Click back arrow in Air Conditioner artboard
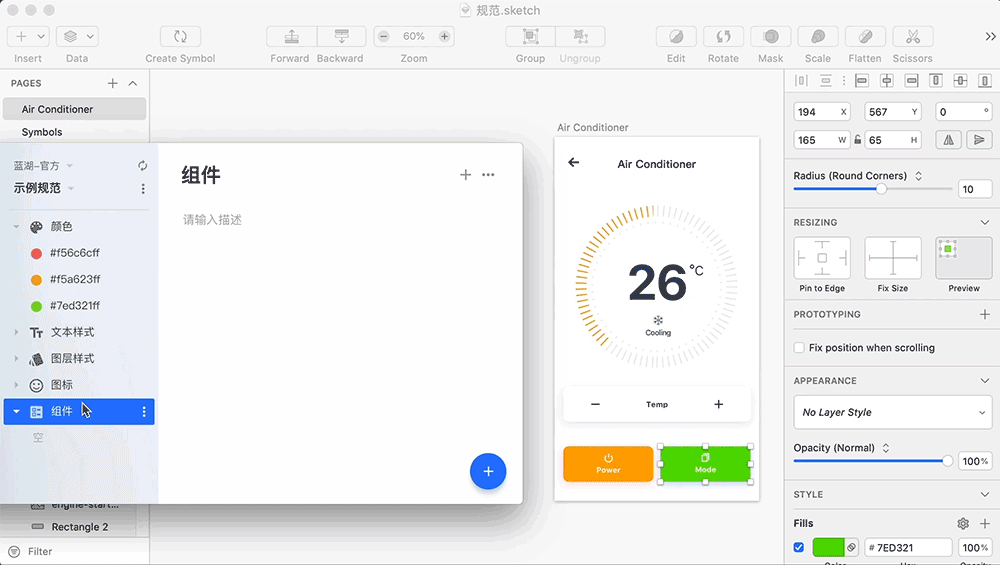The width and height of the screenshot is (1000, 565). [573, 163]
